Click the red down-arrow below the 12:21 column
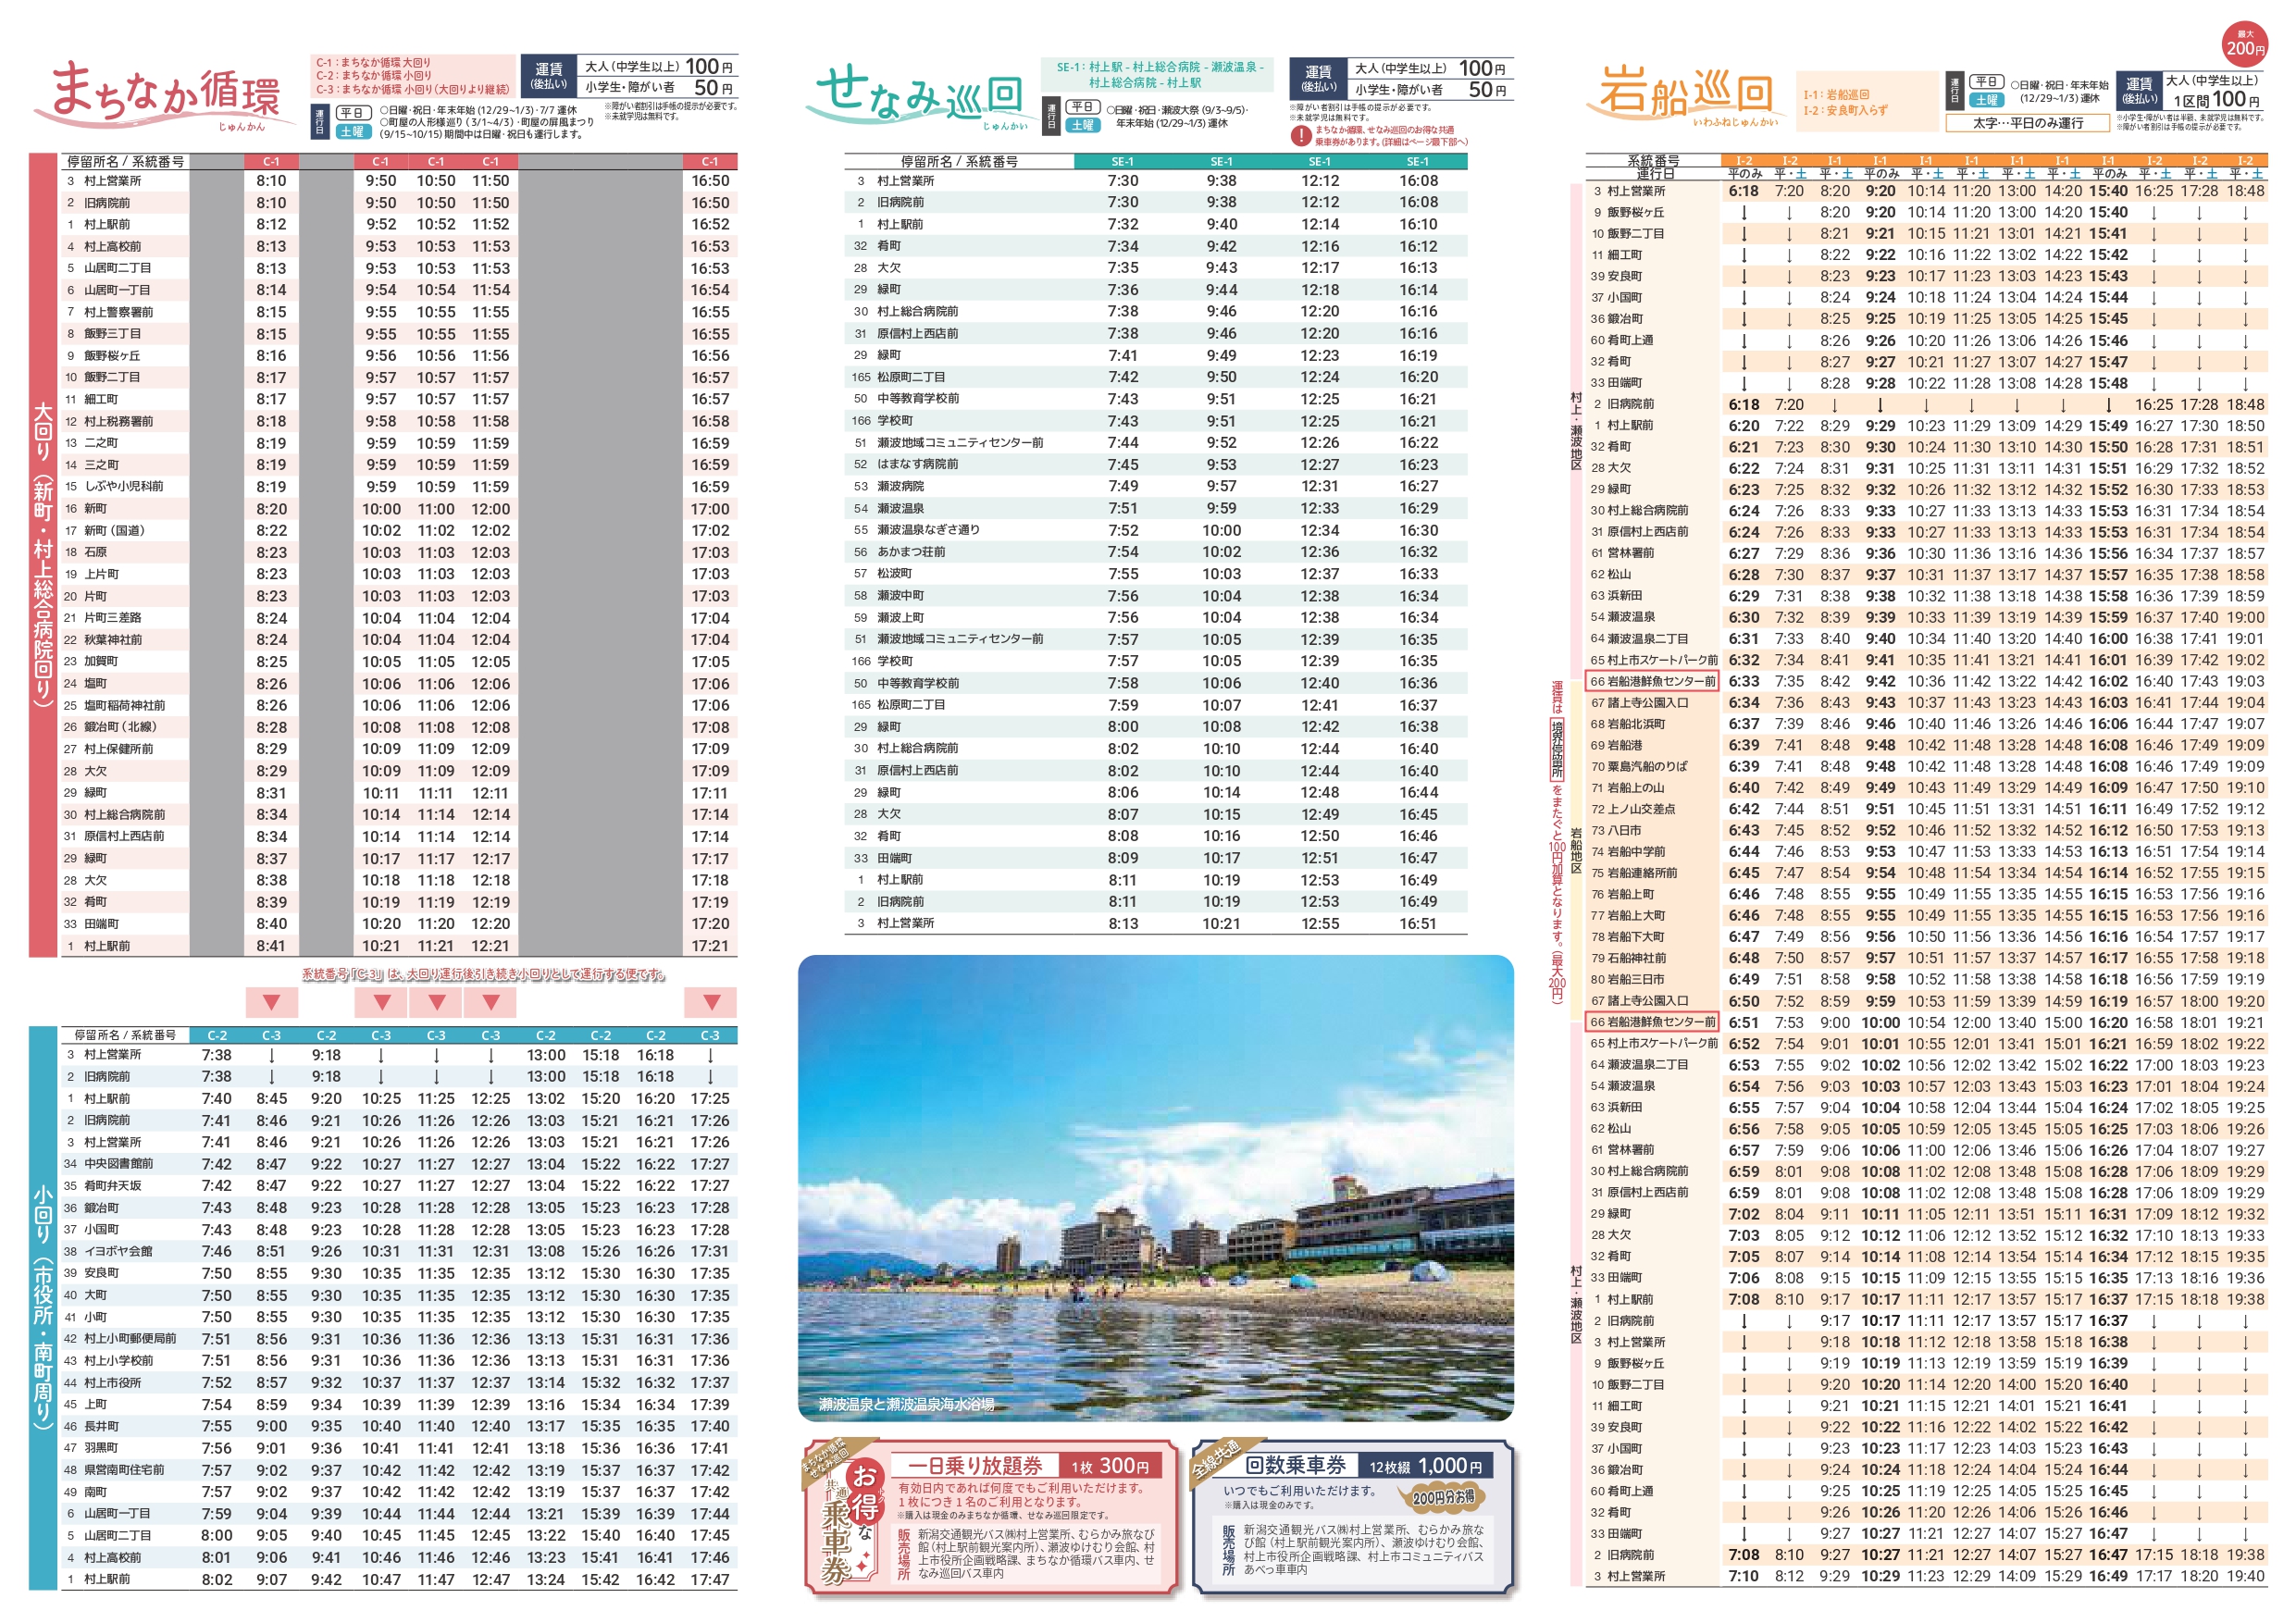The width and height of the screenshot is (2296, 1623). click(491, 1002)
